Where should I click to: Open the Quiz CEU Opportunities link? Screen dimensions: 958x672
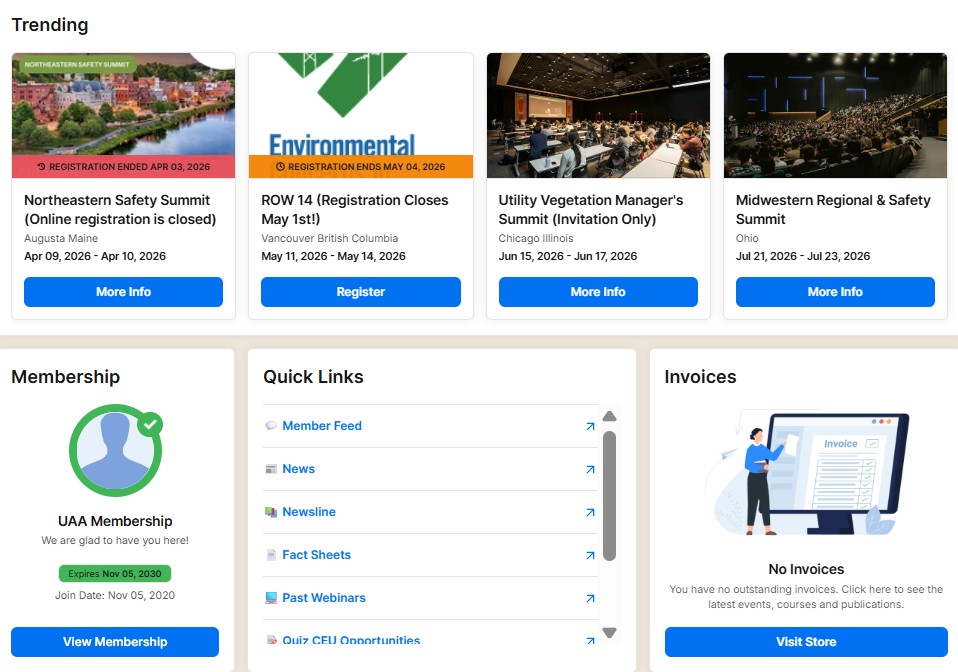[x=350, y=640]
